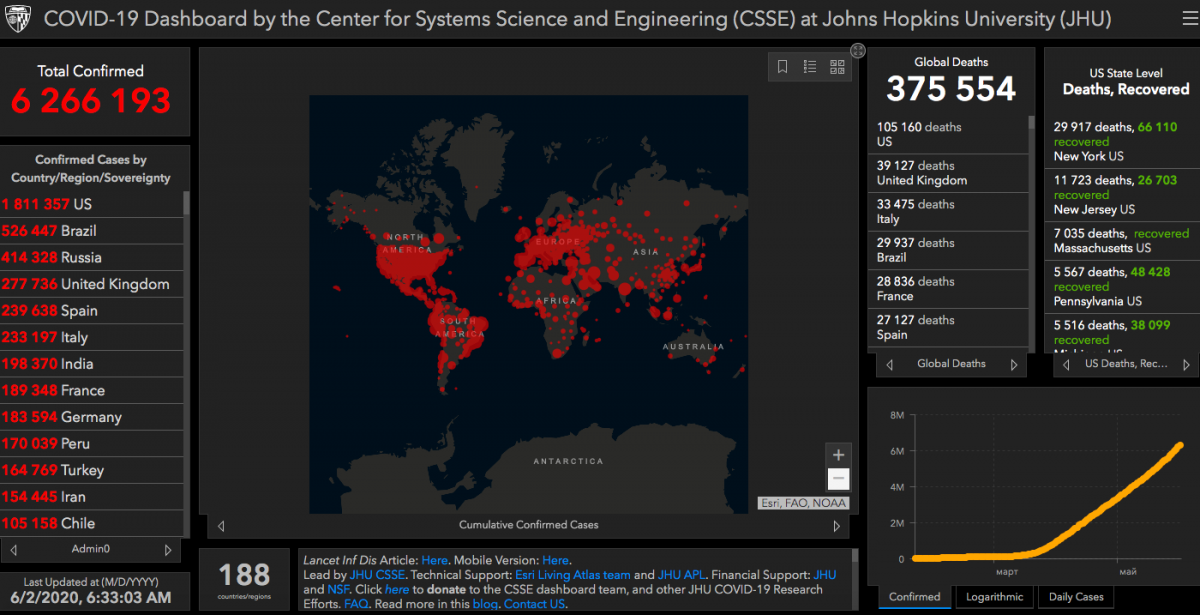Switch to the Daily Cases chart tab
Screen dimensions: 1200x615
pyautogui.click(x=1076, y=597)
